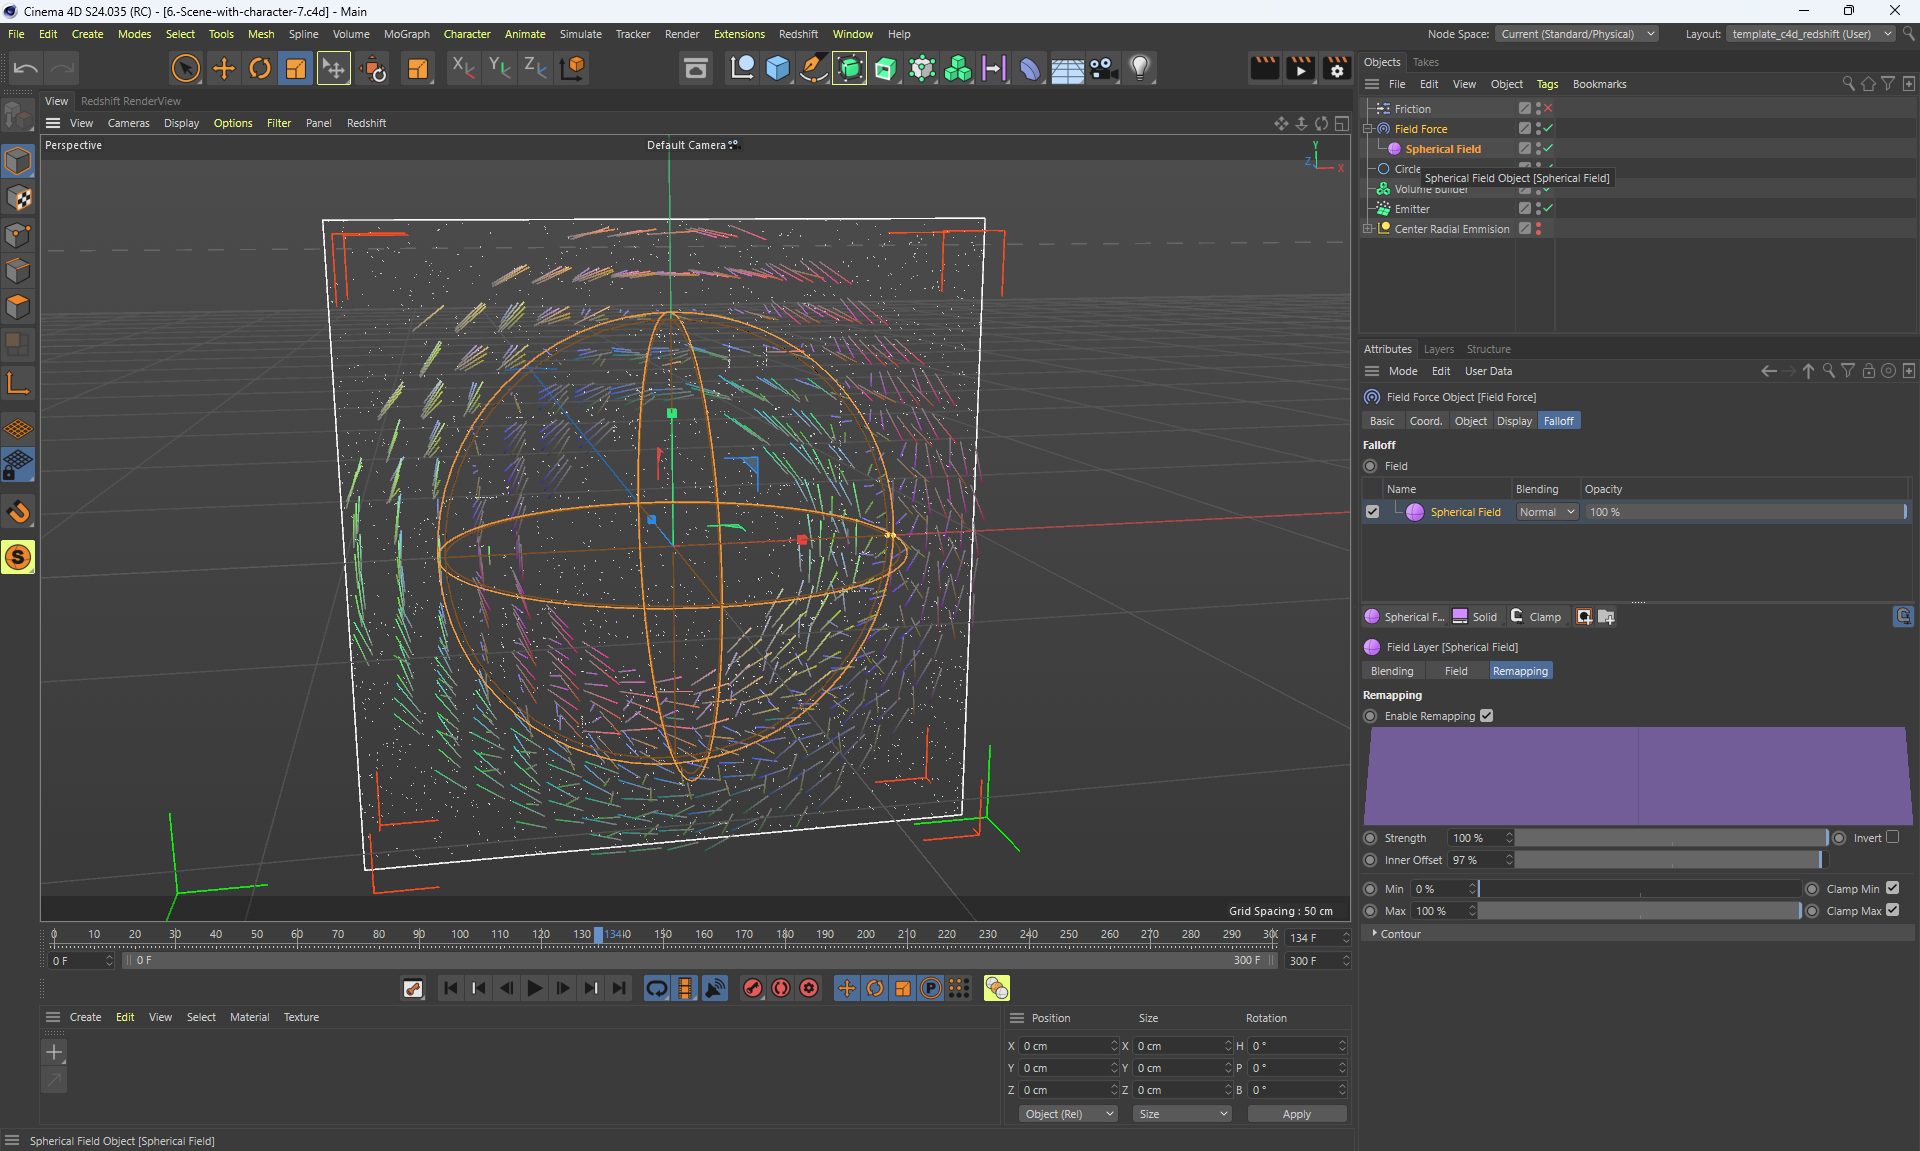This screenshot has width=1920, height=1151.
Task: Open the Object (Rel) coordinate dropdown
Action: pyautogui.click(x=1067, y=1114)
